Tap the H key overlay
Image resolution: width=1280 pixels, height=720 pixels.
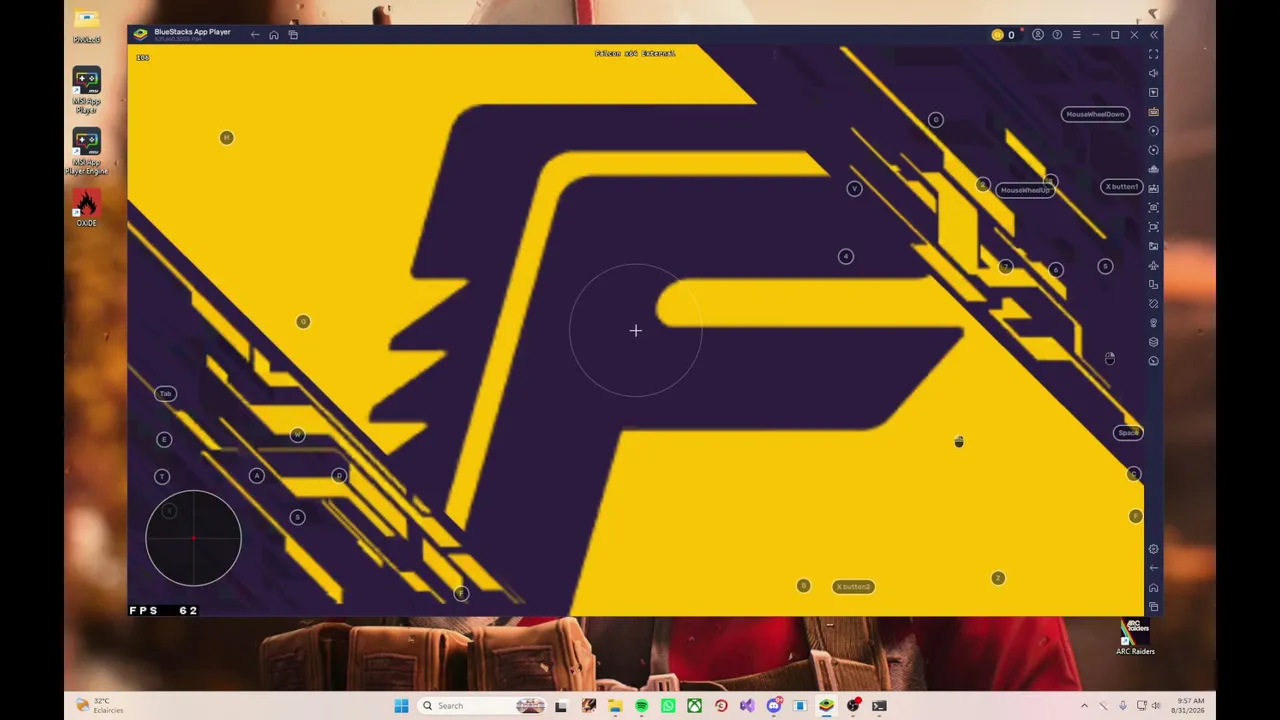click(226, 137)
